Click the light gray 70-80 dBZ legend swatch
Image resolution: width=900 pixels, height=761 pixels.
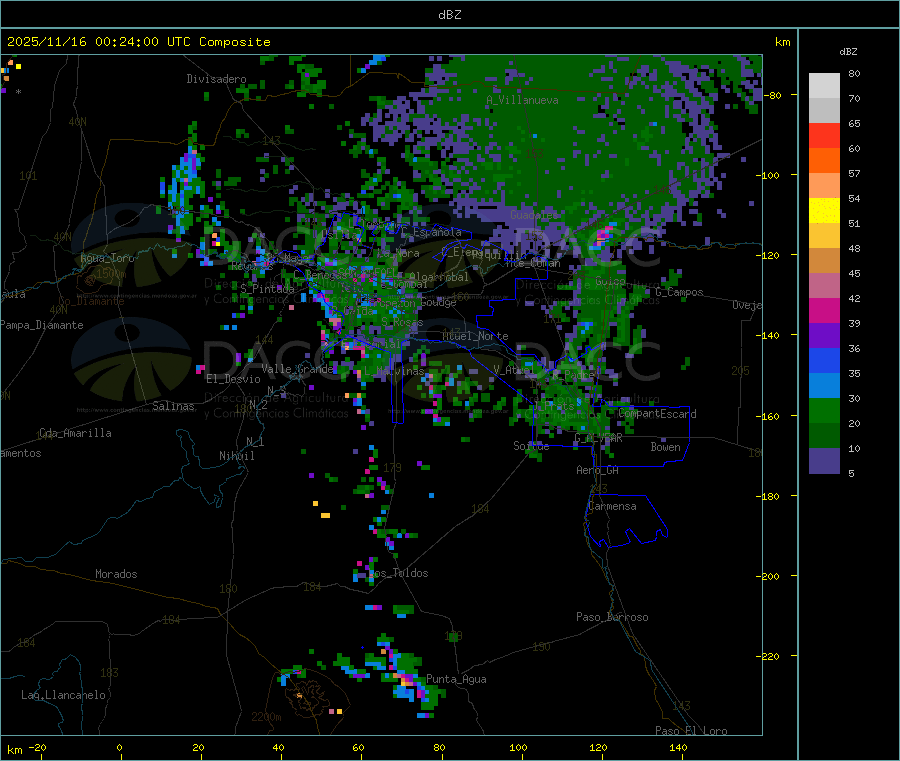click(824, 86)
